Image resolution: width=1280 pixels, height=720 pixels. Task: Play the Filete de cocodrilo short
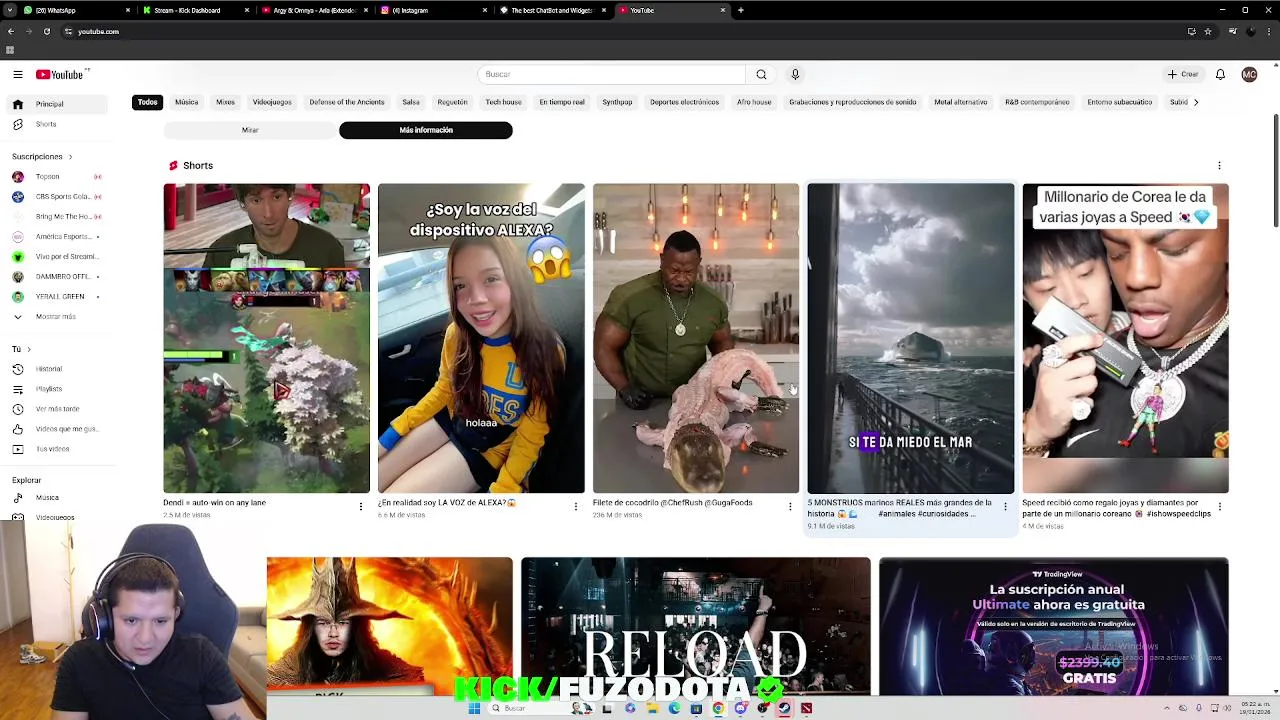(x=696, y=338)
